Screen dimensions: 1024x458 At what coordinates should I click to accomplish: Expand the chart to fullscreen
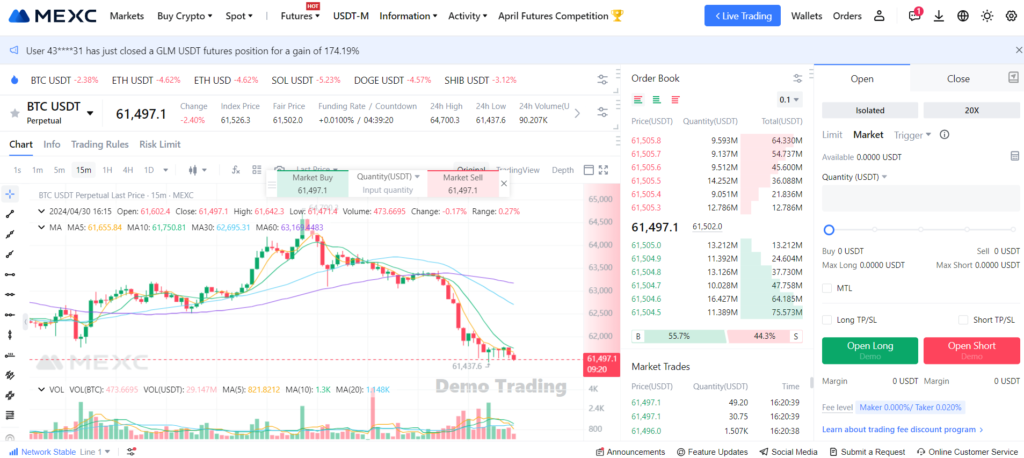tap(603, 170)
